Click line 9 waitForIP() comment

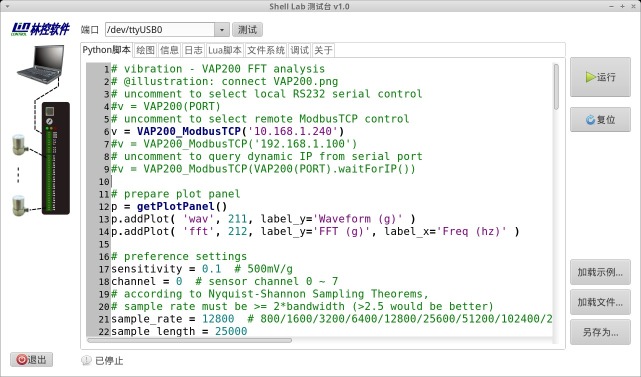pyautogui.click(x=263, y=169)
